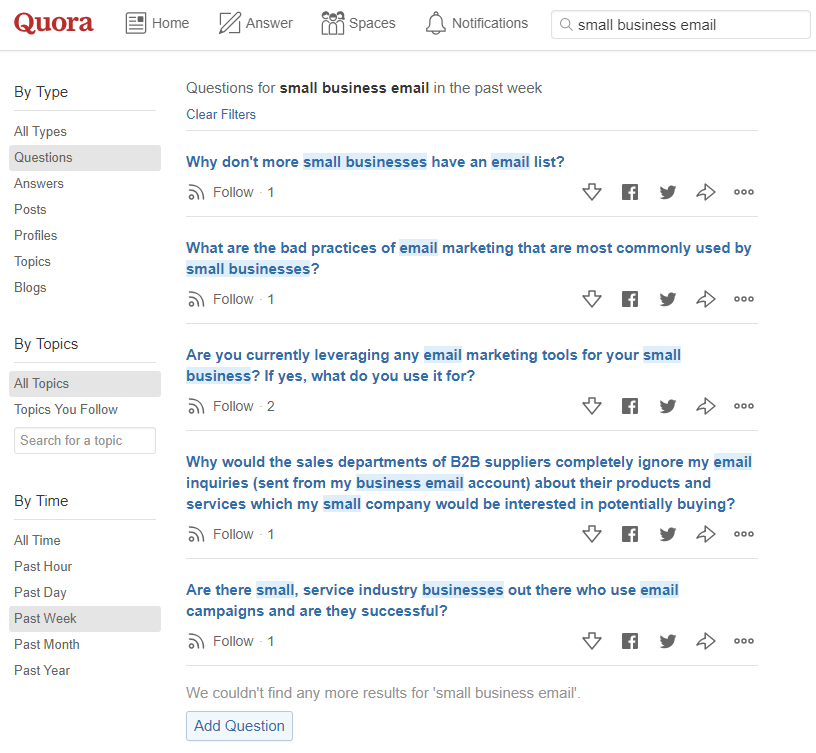
Task: Go to the Home feed
Action: coord(157,23)
